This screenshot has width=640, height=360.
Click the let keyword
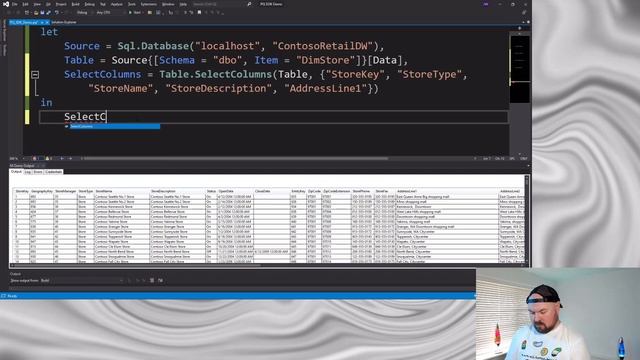coord(49,32)
